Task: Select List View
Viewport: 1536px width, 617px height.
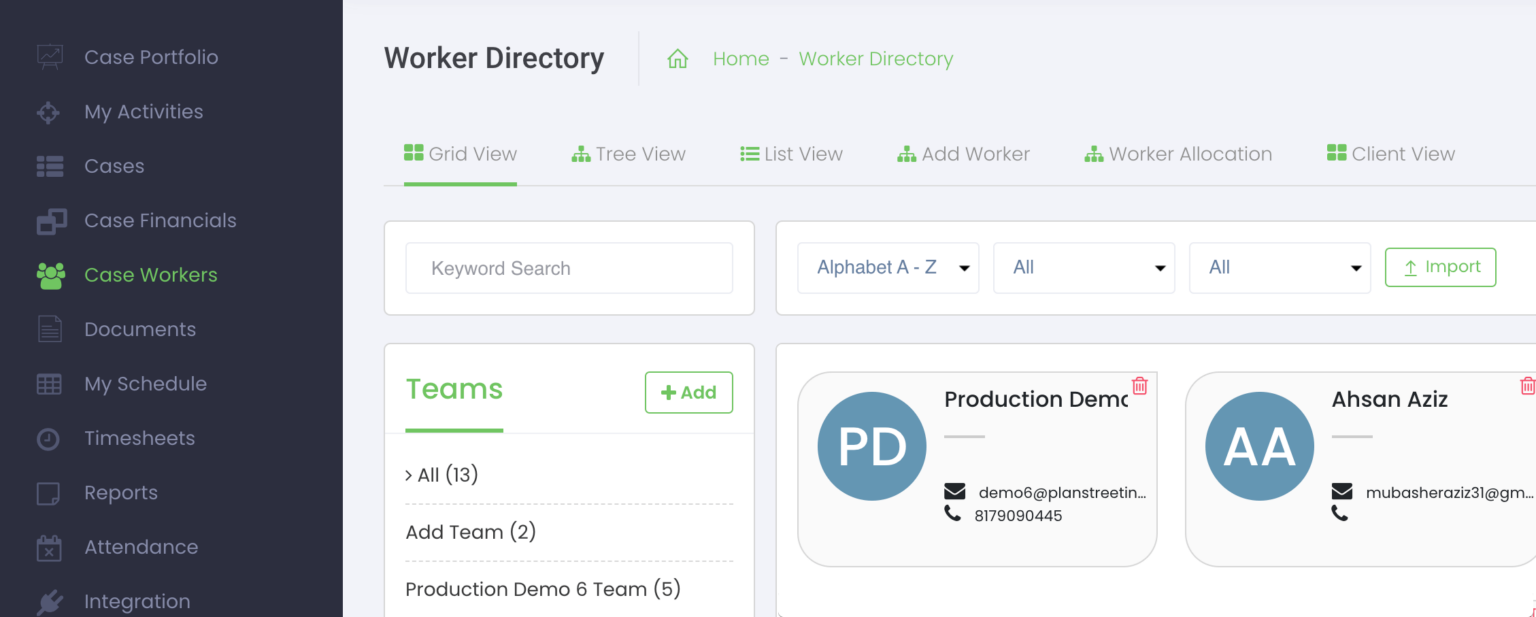Action: click(791, 154)
